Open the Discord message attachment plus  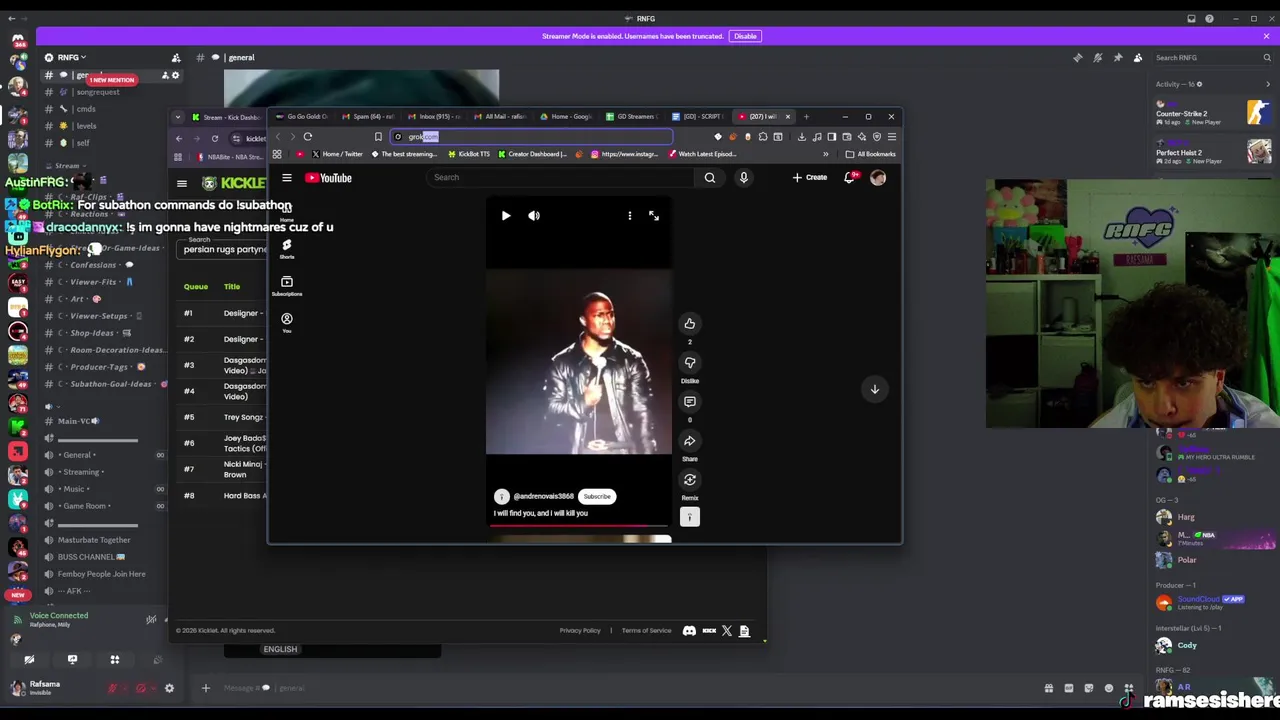pos(205,688)
